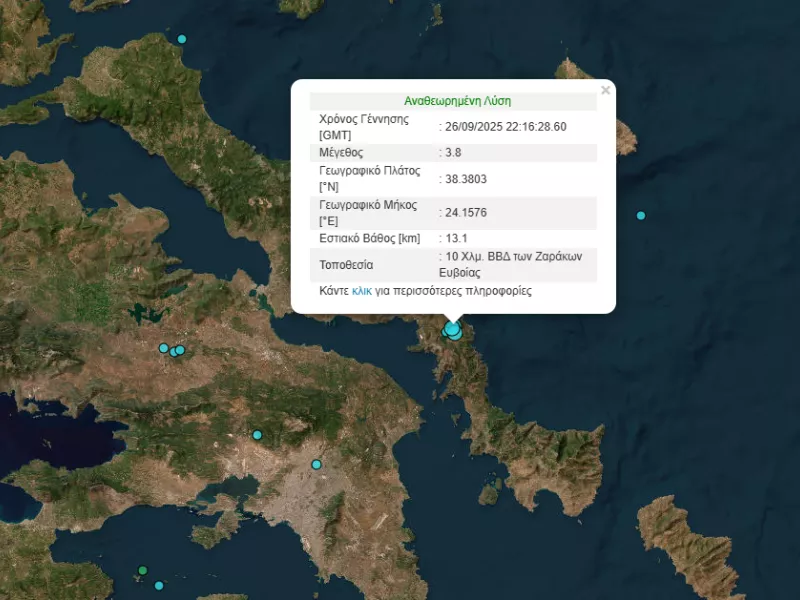Select the focal depth value 13.1
800x600 pixels.
pyautogui.click(x=455, y=238)
